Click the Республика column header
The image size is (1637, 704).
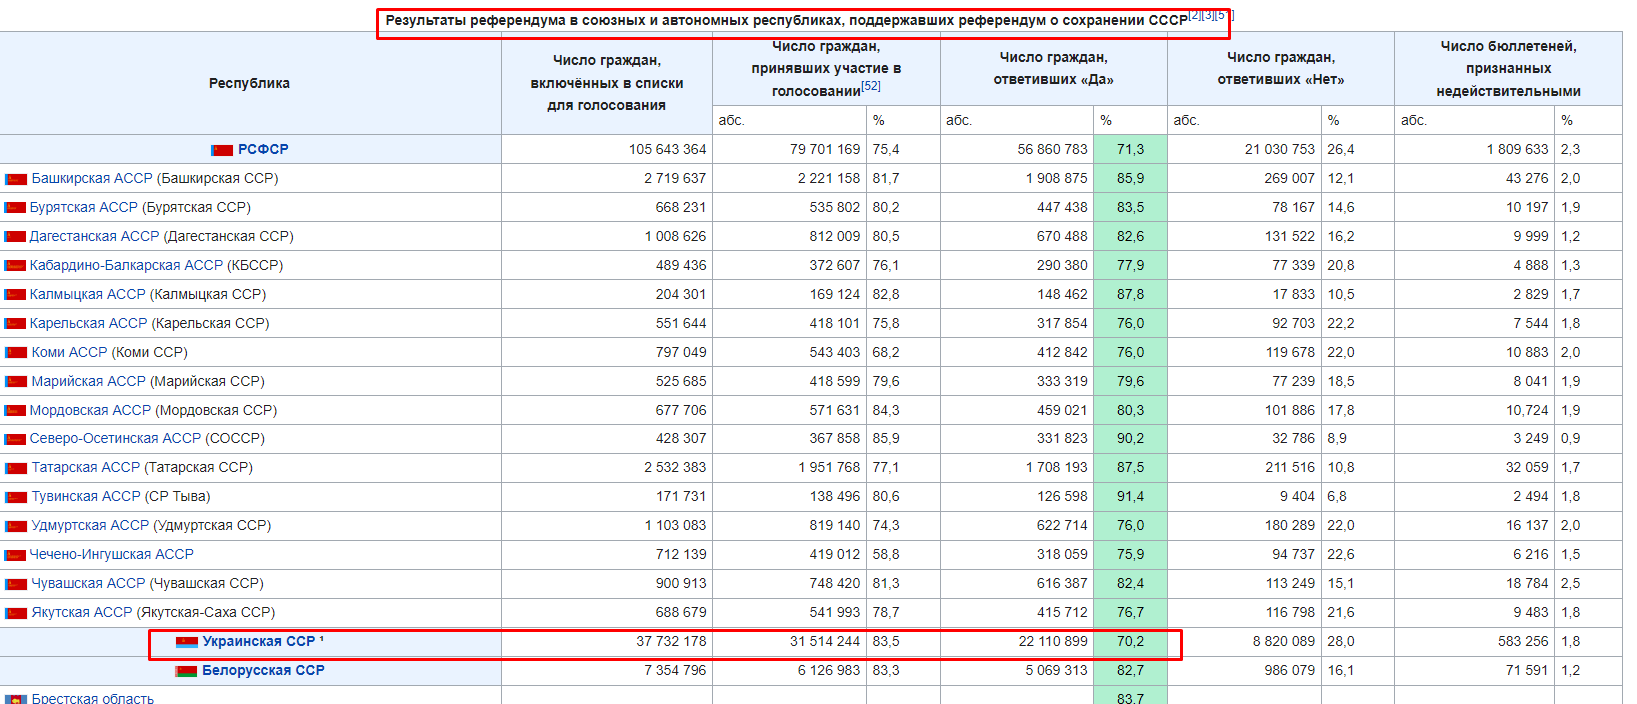click(x=250, y=83)
